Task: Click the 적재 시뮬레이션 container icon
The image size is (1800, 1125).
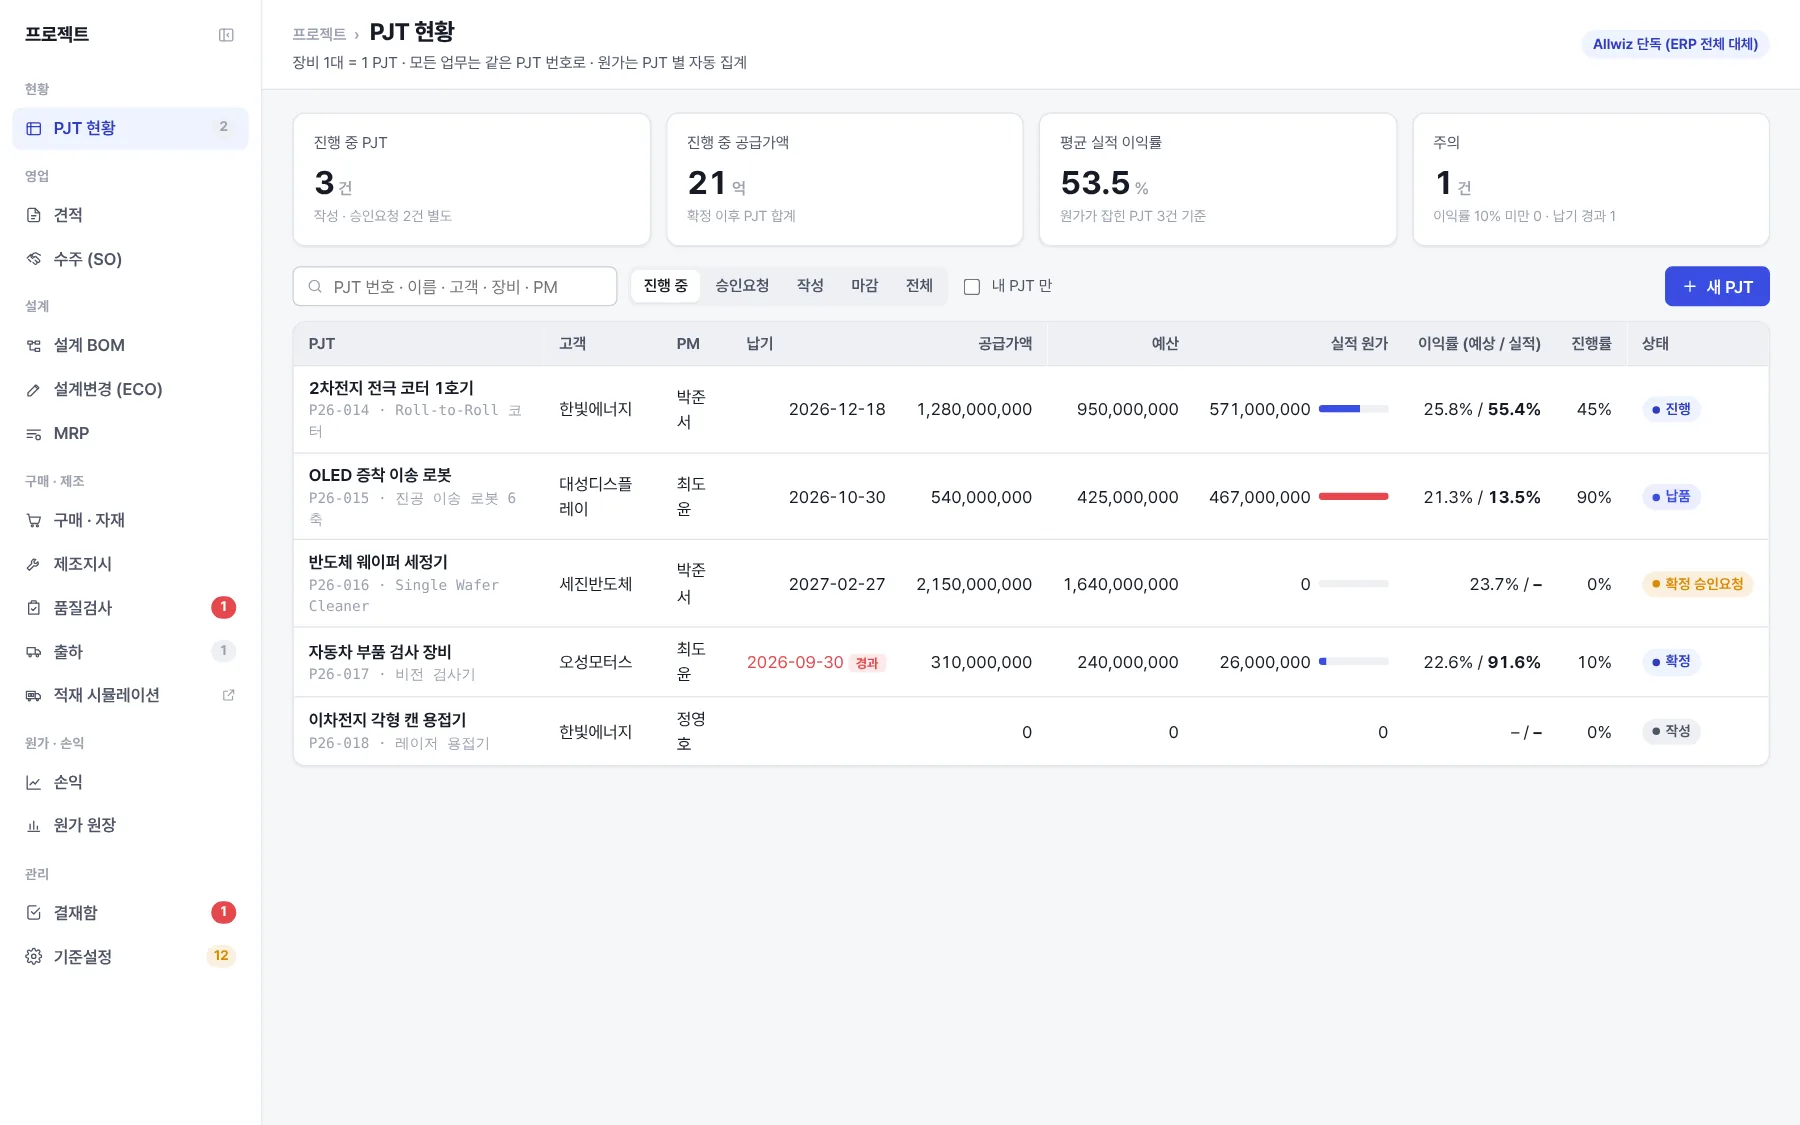Action: tap(33, 695)
